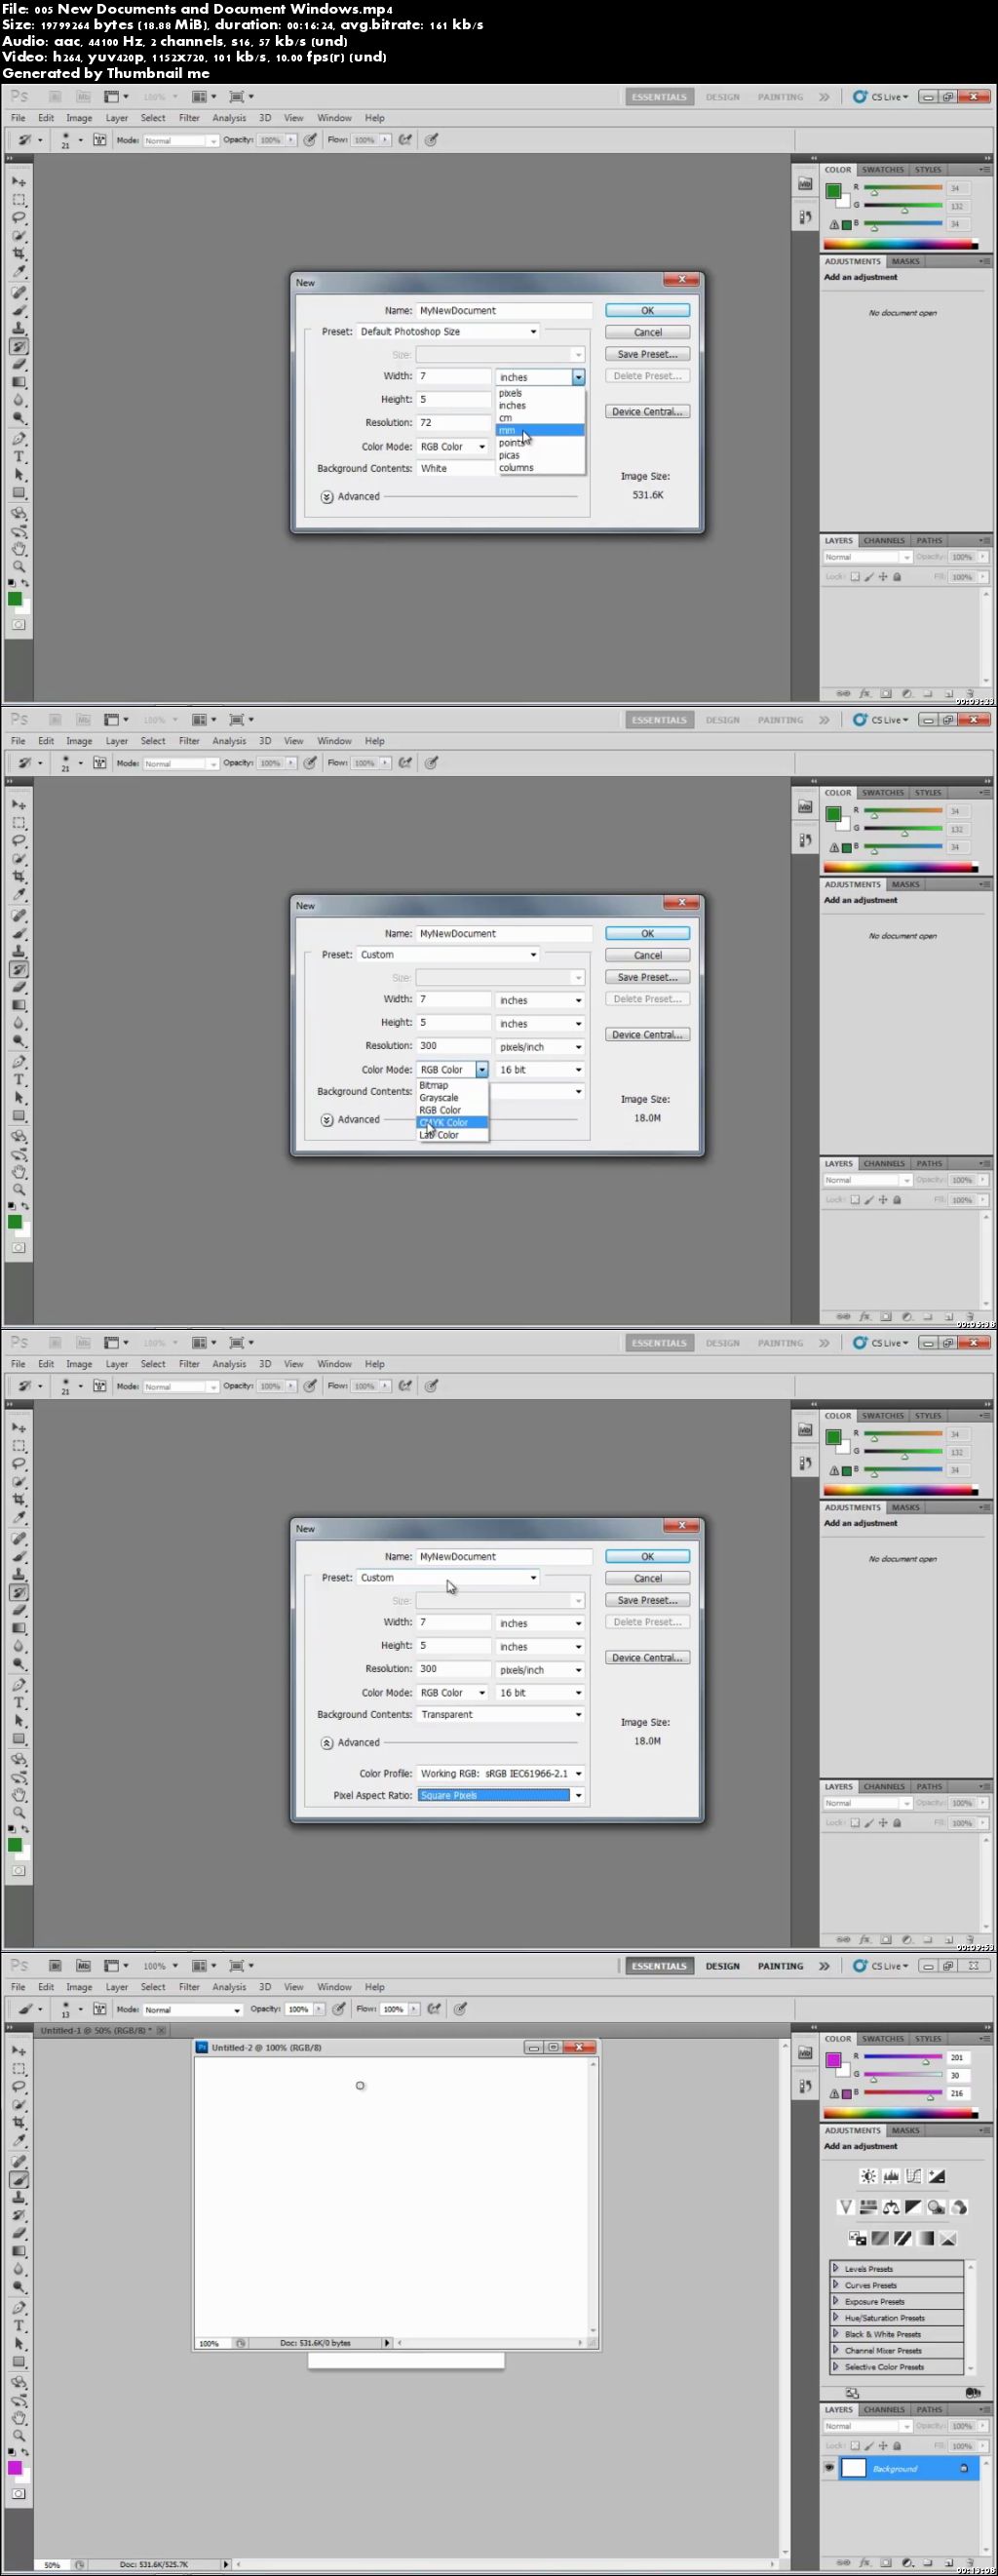Viewport: 998px width, 2576px height.
Task: Add a Photo Filter adjustment icon
Action: [x=937, y=2207]
